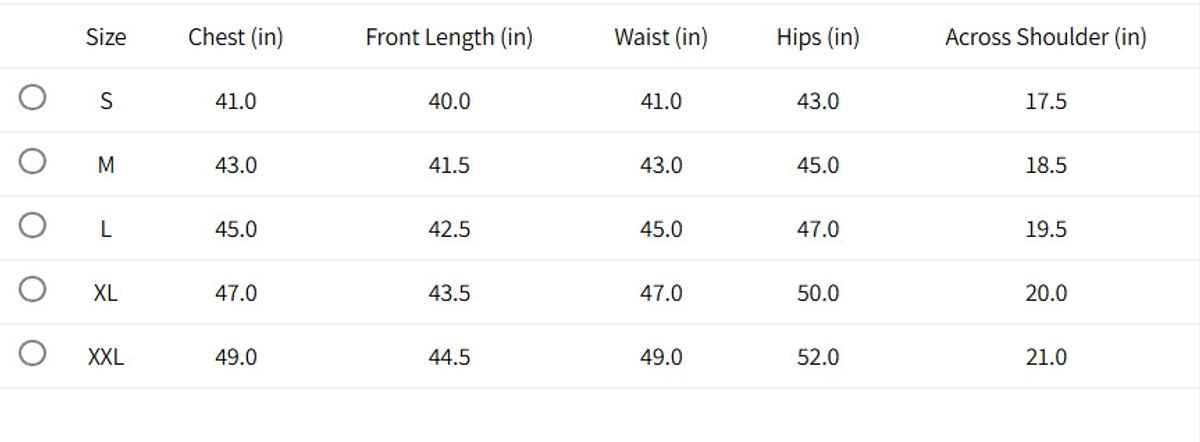Click the Front Length (in) header
The height and width of the screenshot is (442, 1200).
click(449, 38)
